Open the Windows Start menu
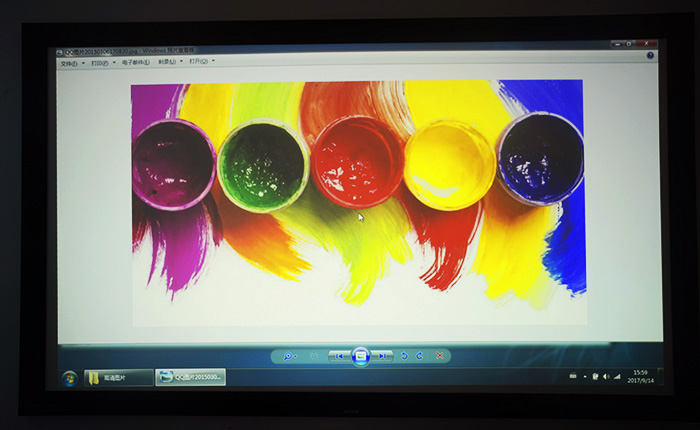Viewport: 700px width, 430px height. click(70, 377)
